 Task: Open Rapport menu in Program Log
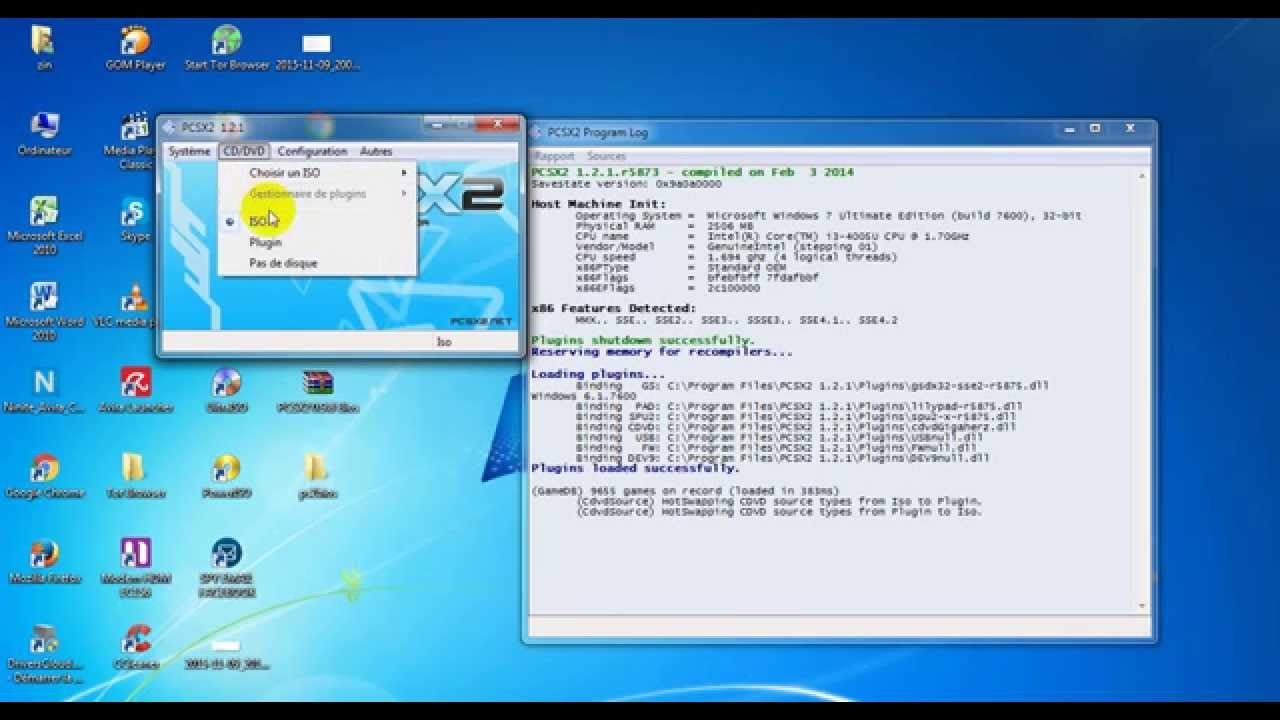[x=553, y=156]
